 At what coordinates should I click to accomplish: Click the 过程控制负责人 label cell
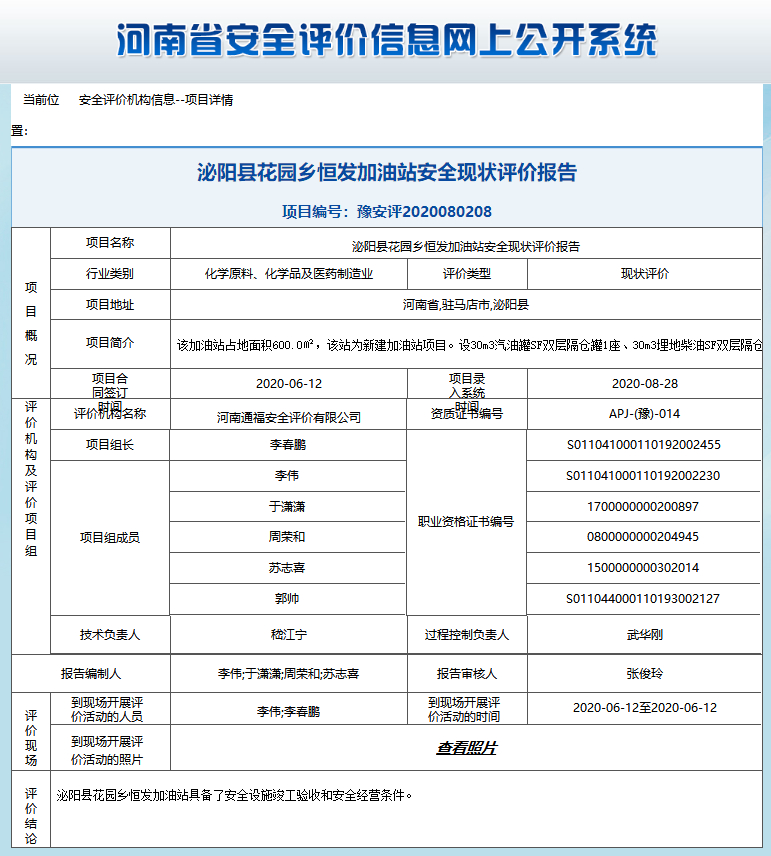click(467, 635)
